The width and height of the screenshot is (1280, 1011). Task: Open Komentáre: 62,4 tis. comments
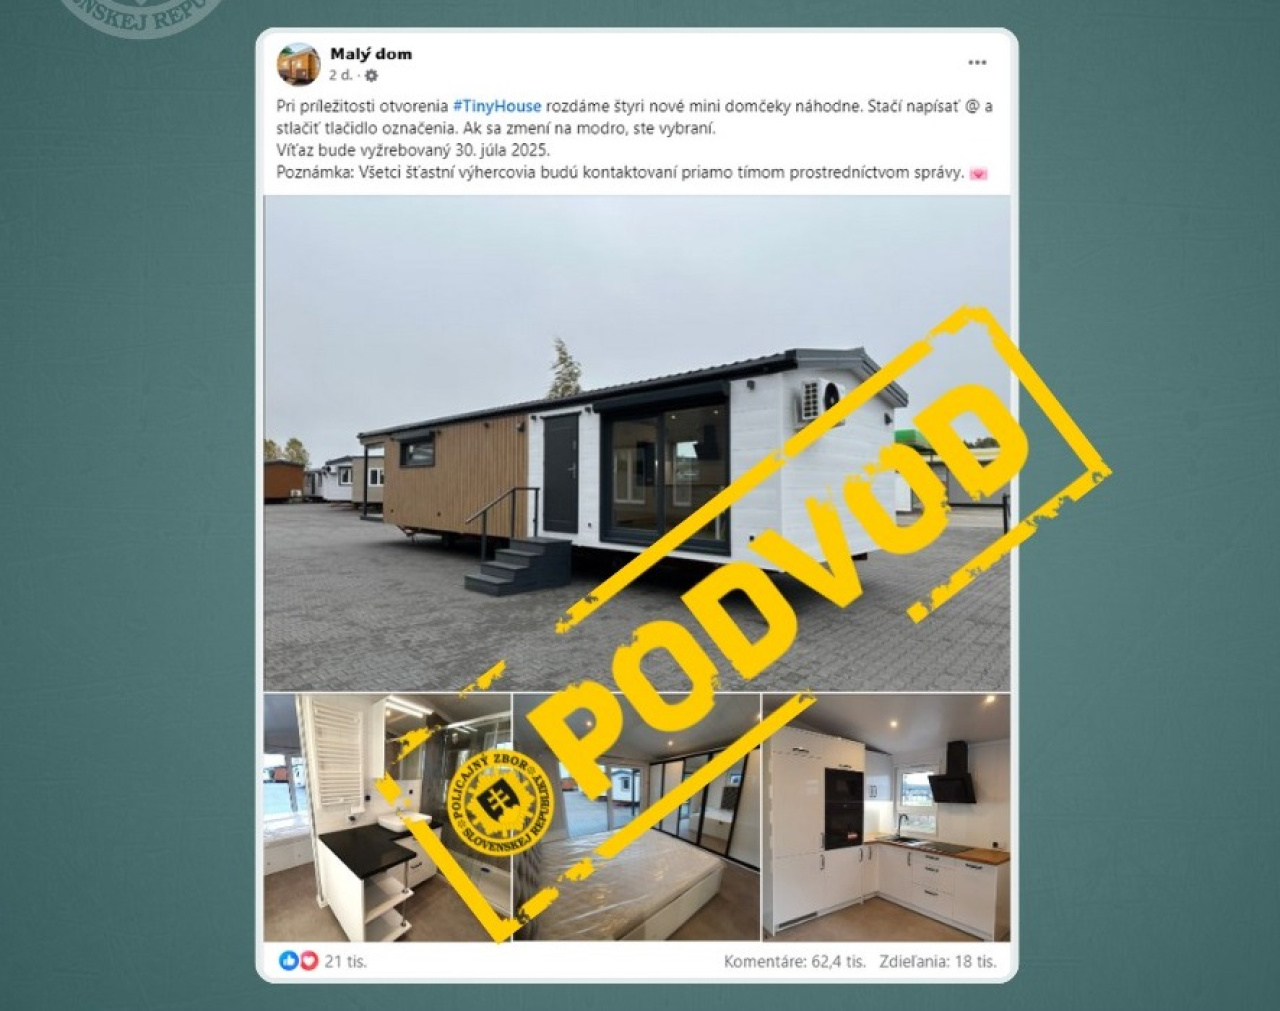click(x=794, y=961)
